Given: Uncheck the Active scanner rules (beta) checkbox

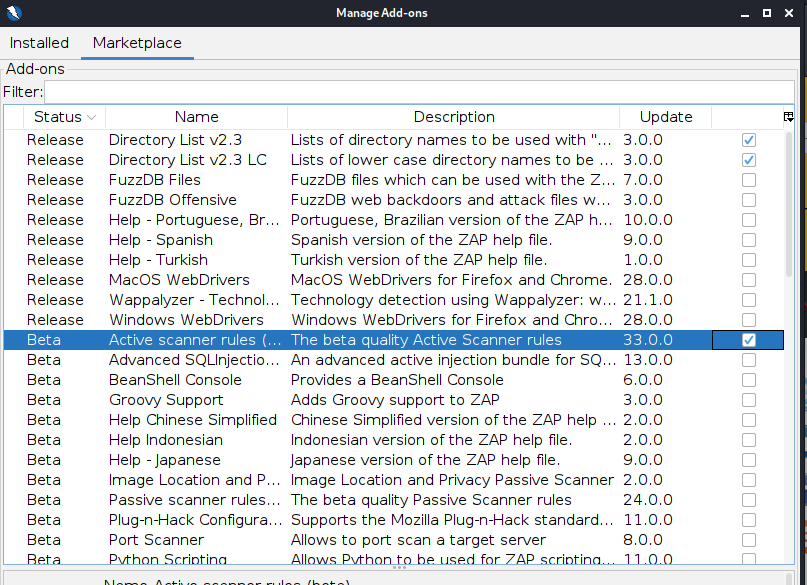Looking at the screenshot, I should 749,340.
